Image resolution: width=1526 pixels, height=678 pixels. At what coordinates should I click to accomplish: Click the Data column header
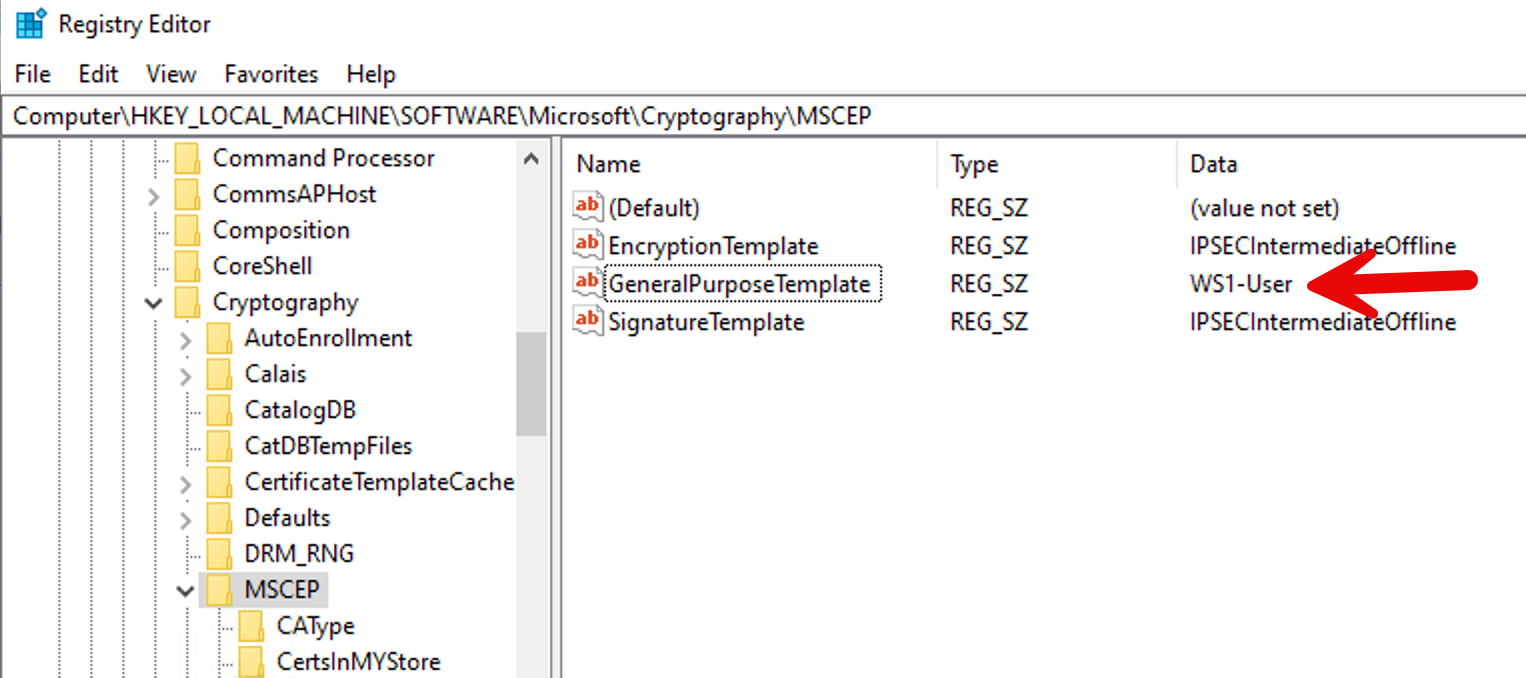pos(1213,165)
